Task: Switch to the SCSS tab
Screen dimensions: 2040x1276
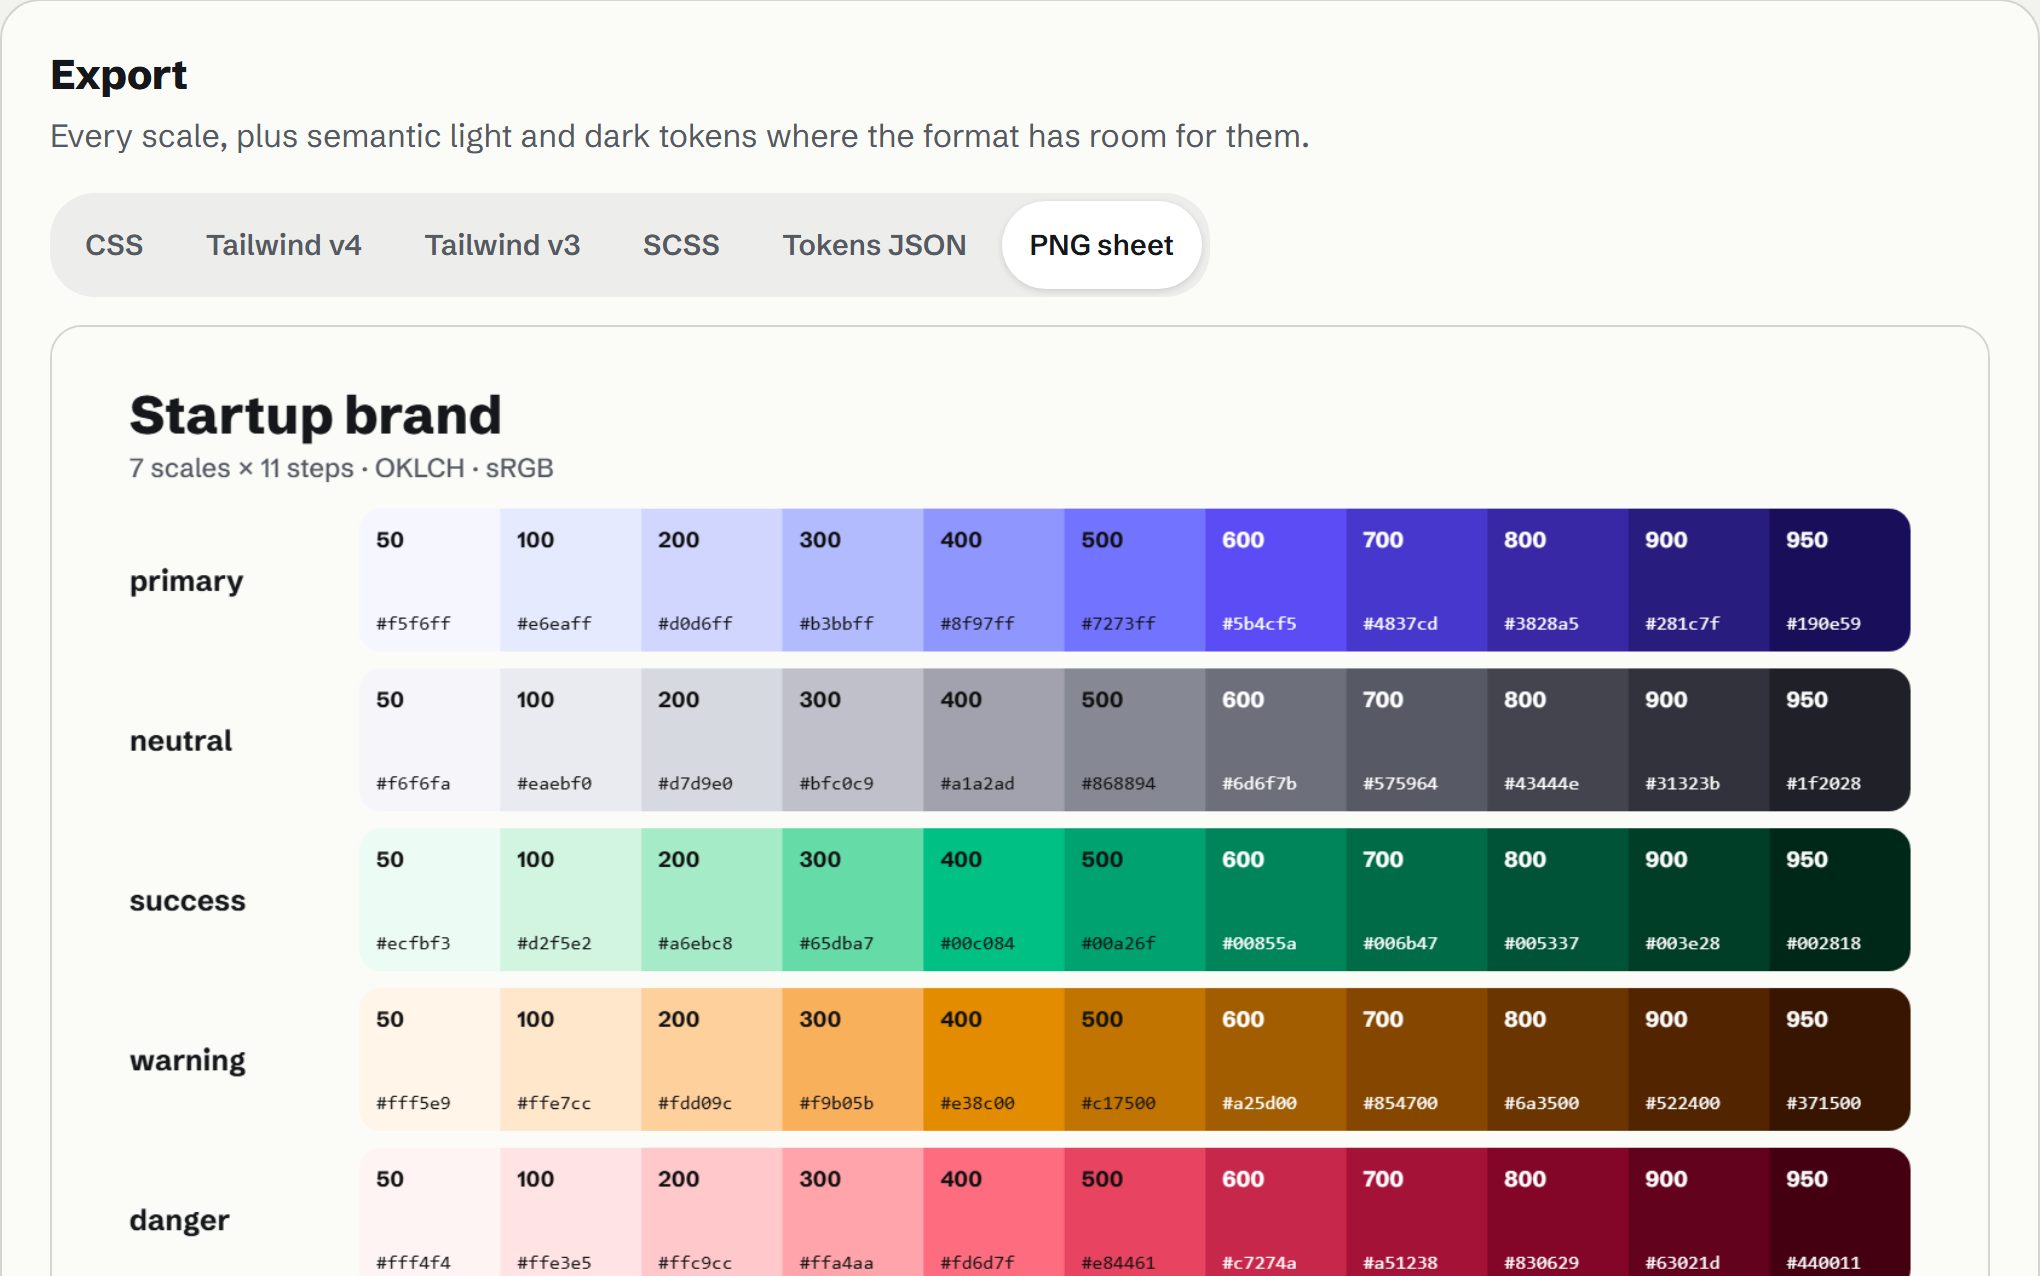Action: coord(681,245)
